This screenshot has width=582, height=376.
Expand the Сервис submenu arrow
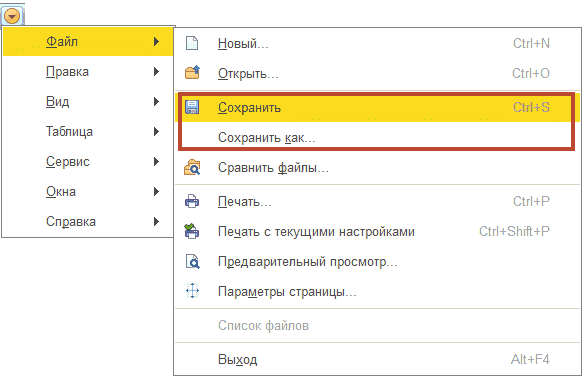pyautogui.click(x=157, y=161)
